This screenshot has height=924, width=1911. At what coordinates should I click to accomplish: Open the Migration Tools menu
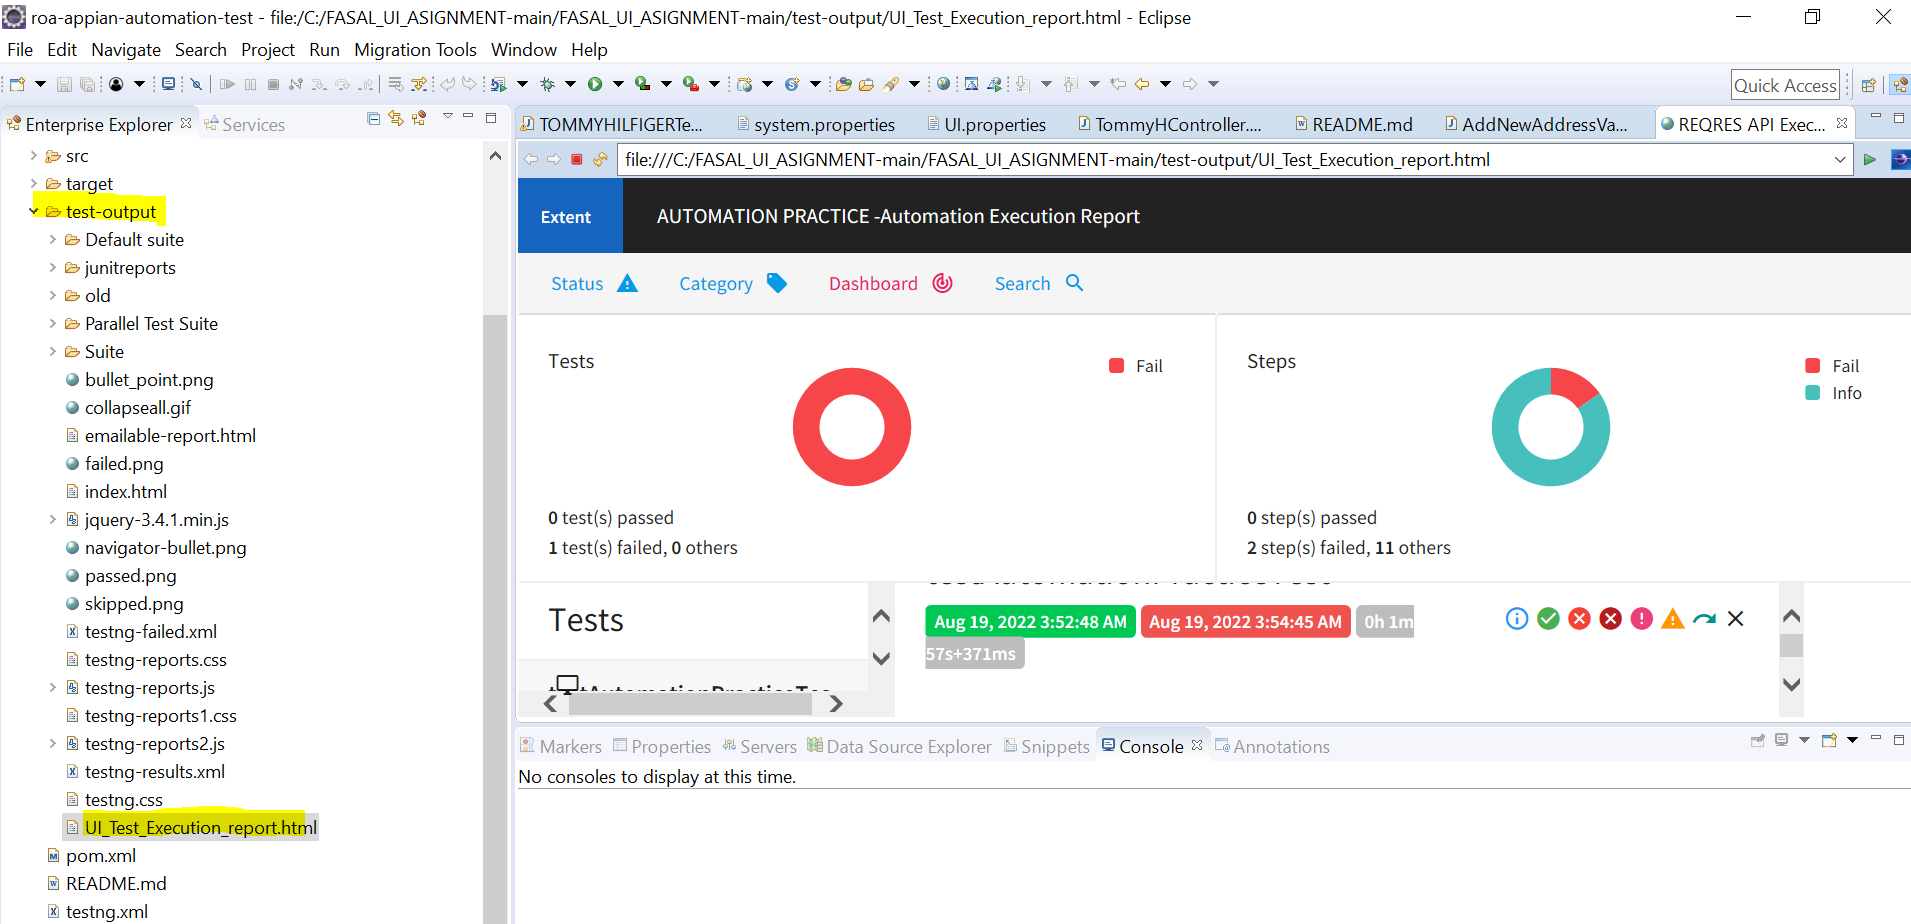pos(415,49)
